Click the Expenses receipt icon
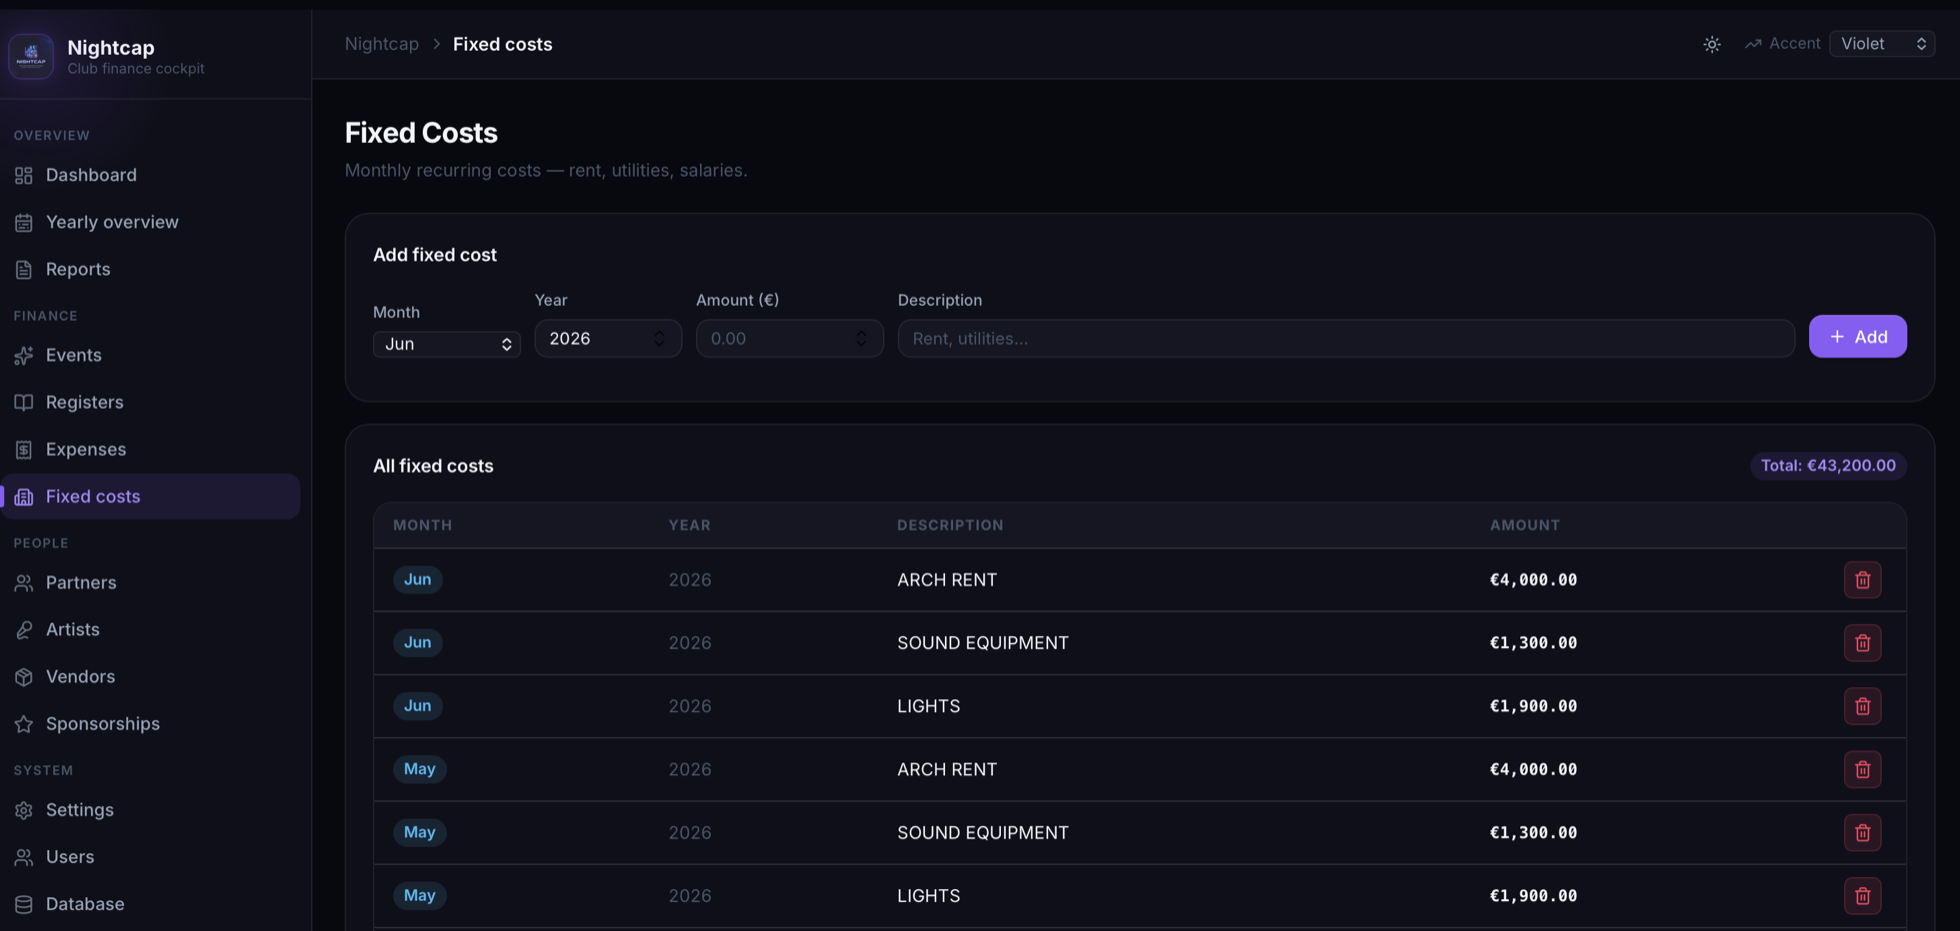Image resolution: width=1960 pixels, height=931 pixels. 24,449
